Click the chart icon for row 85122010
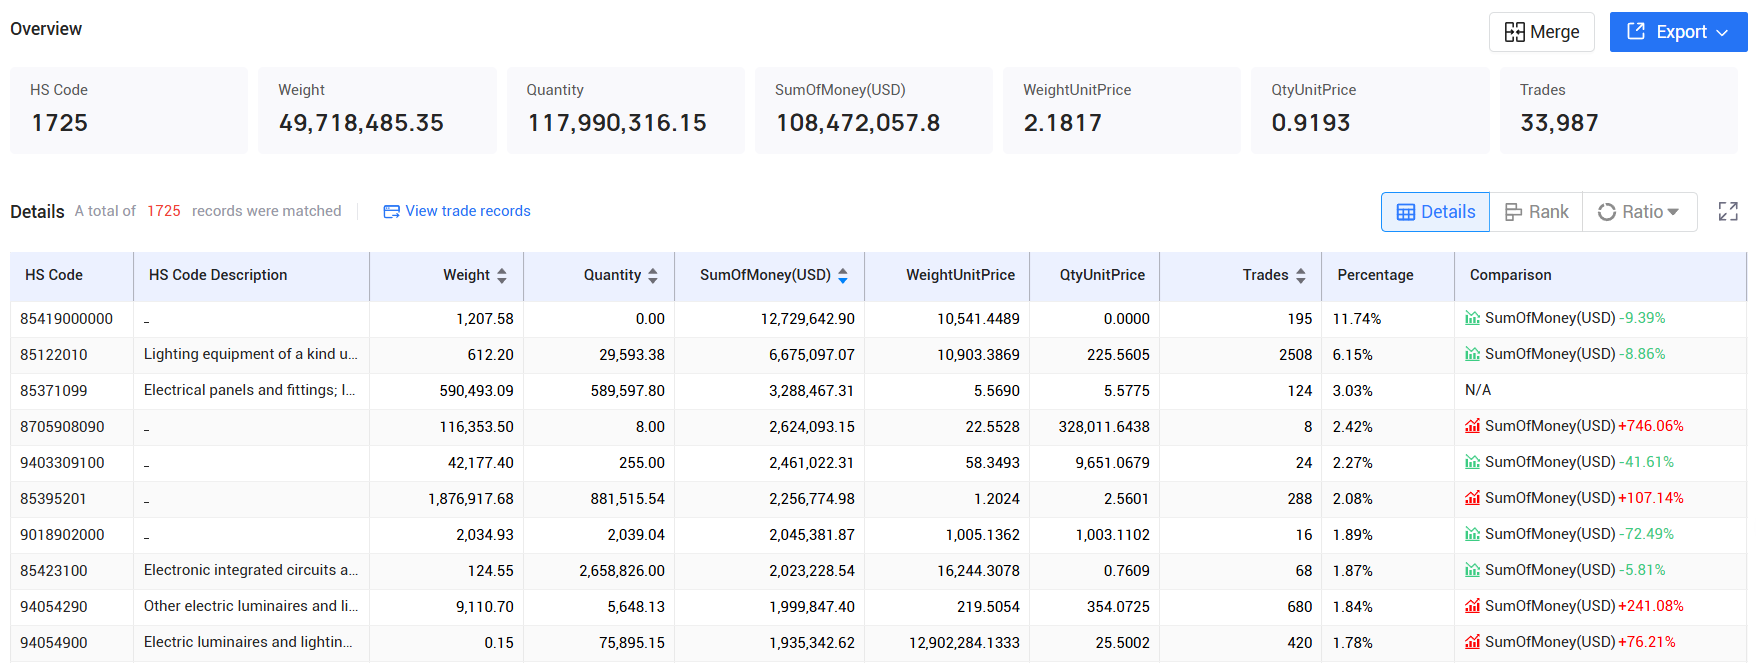The height and width of the screenshot is (663, 1756). tap(1472, 355)
